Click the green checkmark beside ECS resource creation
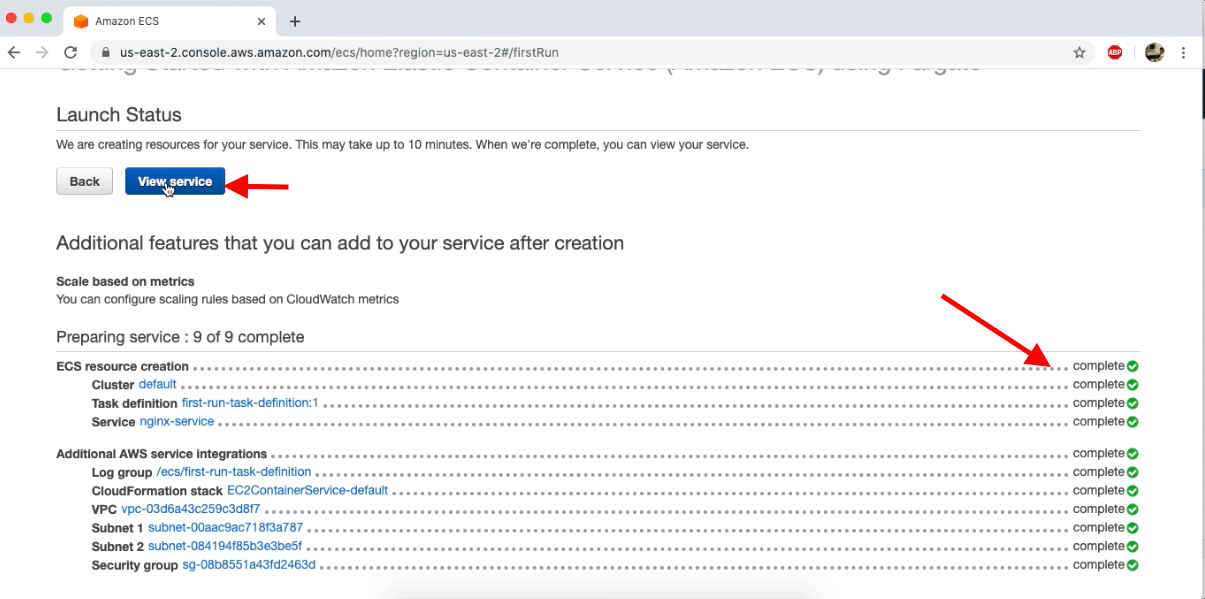This screenshot has height=599, width=1205. (1131, 365)
